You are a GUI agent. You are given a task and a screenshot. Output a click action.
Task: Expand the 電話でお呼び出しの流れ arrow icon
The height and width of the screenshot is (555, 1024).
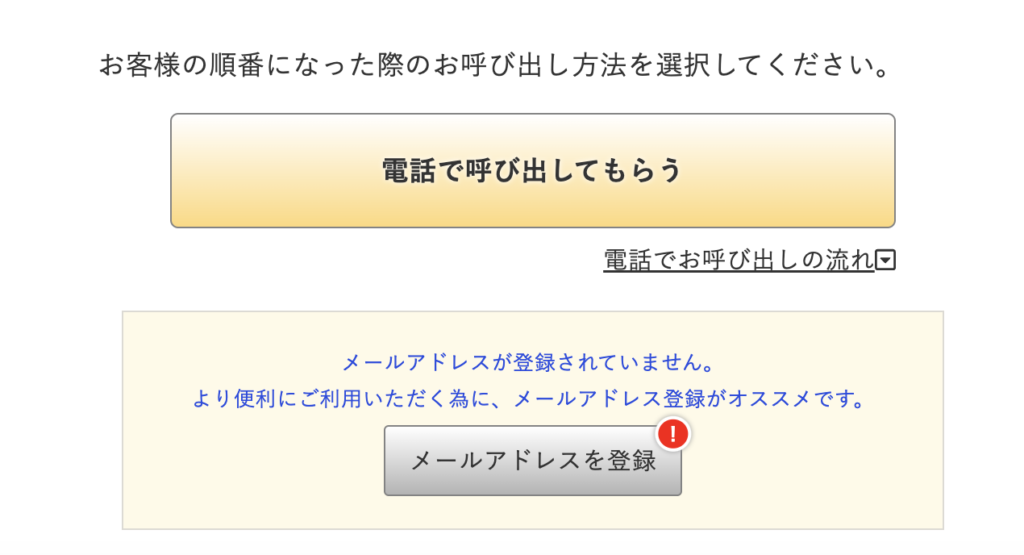pos(886,261)
